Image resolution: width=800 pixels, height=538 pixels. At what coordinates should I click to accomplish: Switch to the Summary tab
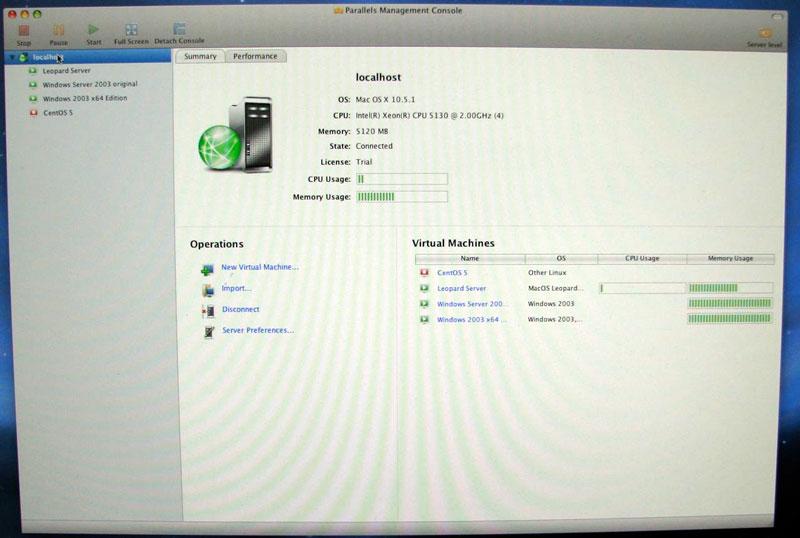(x=200, y=56)
